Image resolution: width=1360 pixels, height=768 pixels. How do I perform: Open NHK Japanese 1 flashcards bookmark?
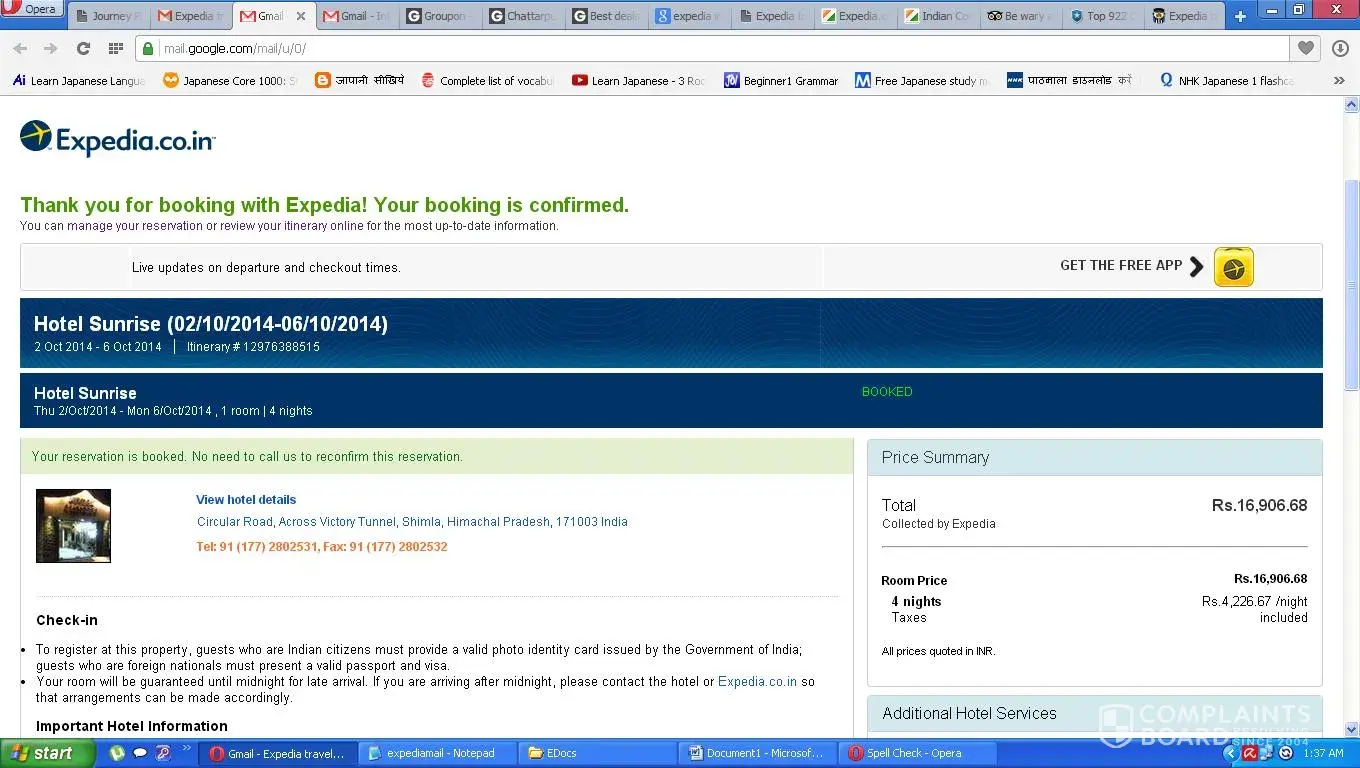pyautogui.click(x=1227, y=81)
